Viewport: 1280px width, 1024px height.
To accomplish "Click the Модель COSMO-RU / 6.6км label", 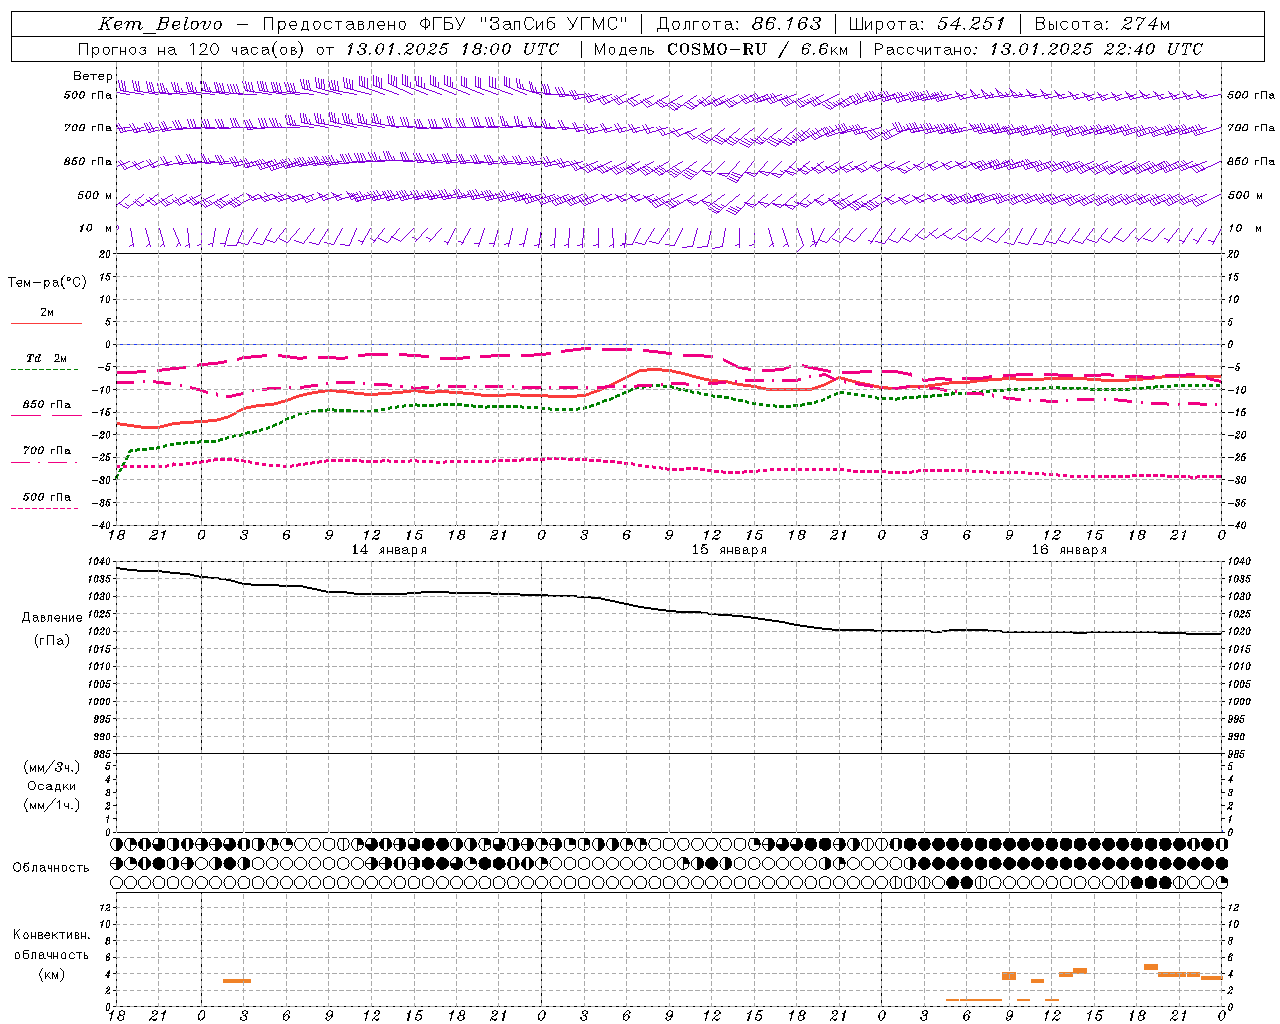I will click(x=721, y=49).
